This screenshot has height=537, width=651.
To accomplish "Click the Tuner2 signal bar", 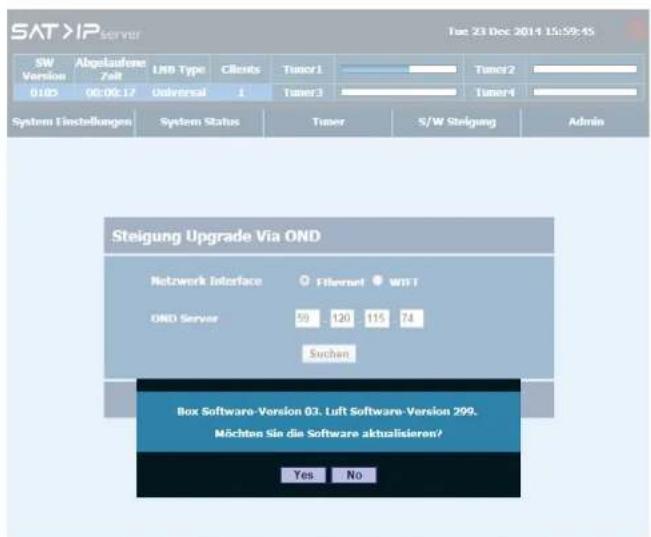I will 585,69.
